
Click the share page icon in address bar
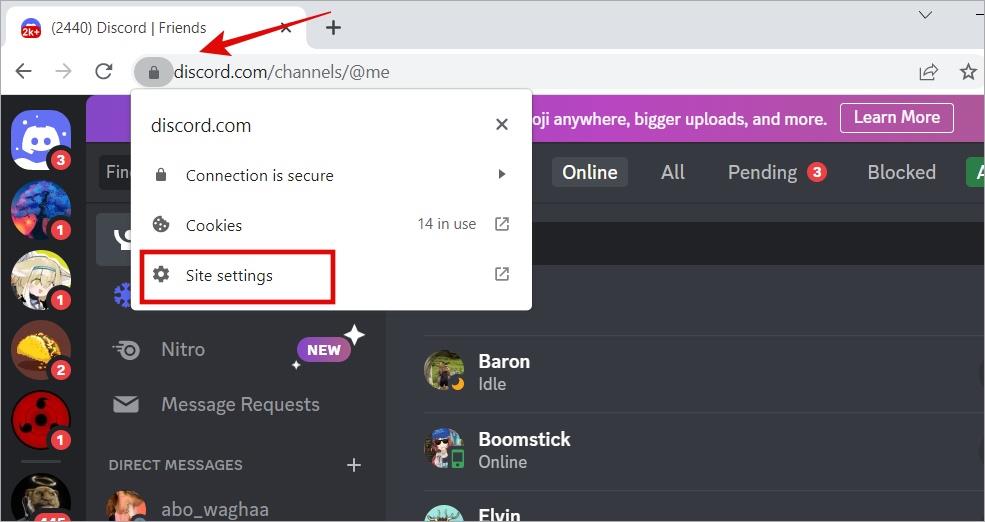pyautogui.click(x=928, y=72)
